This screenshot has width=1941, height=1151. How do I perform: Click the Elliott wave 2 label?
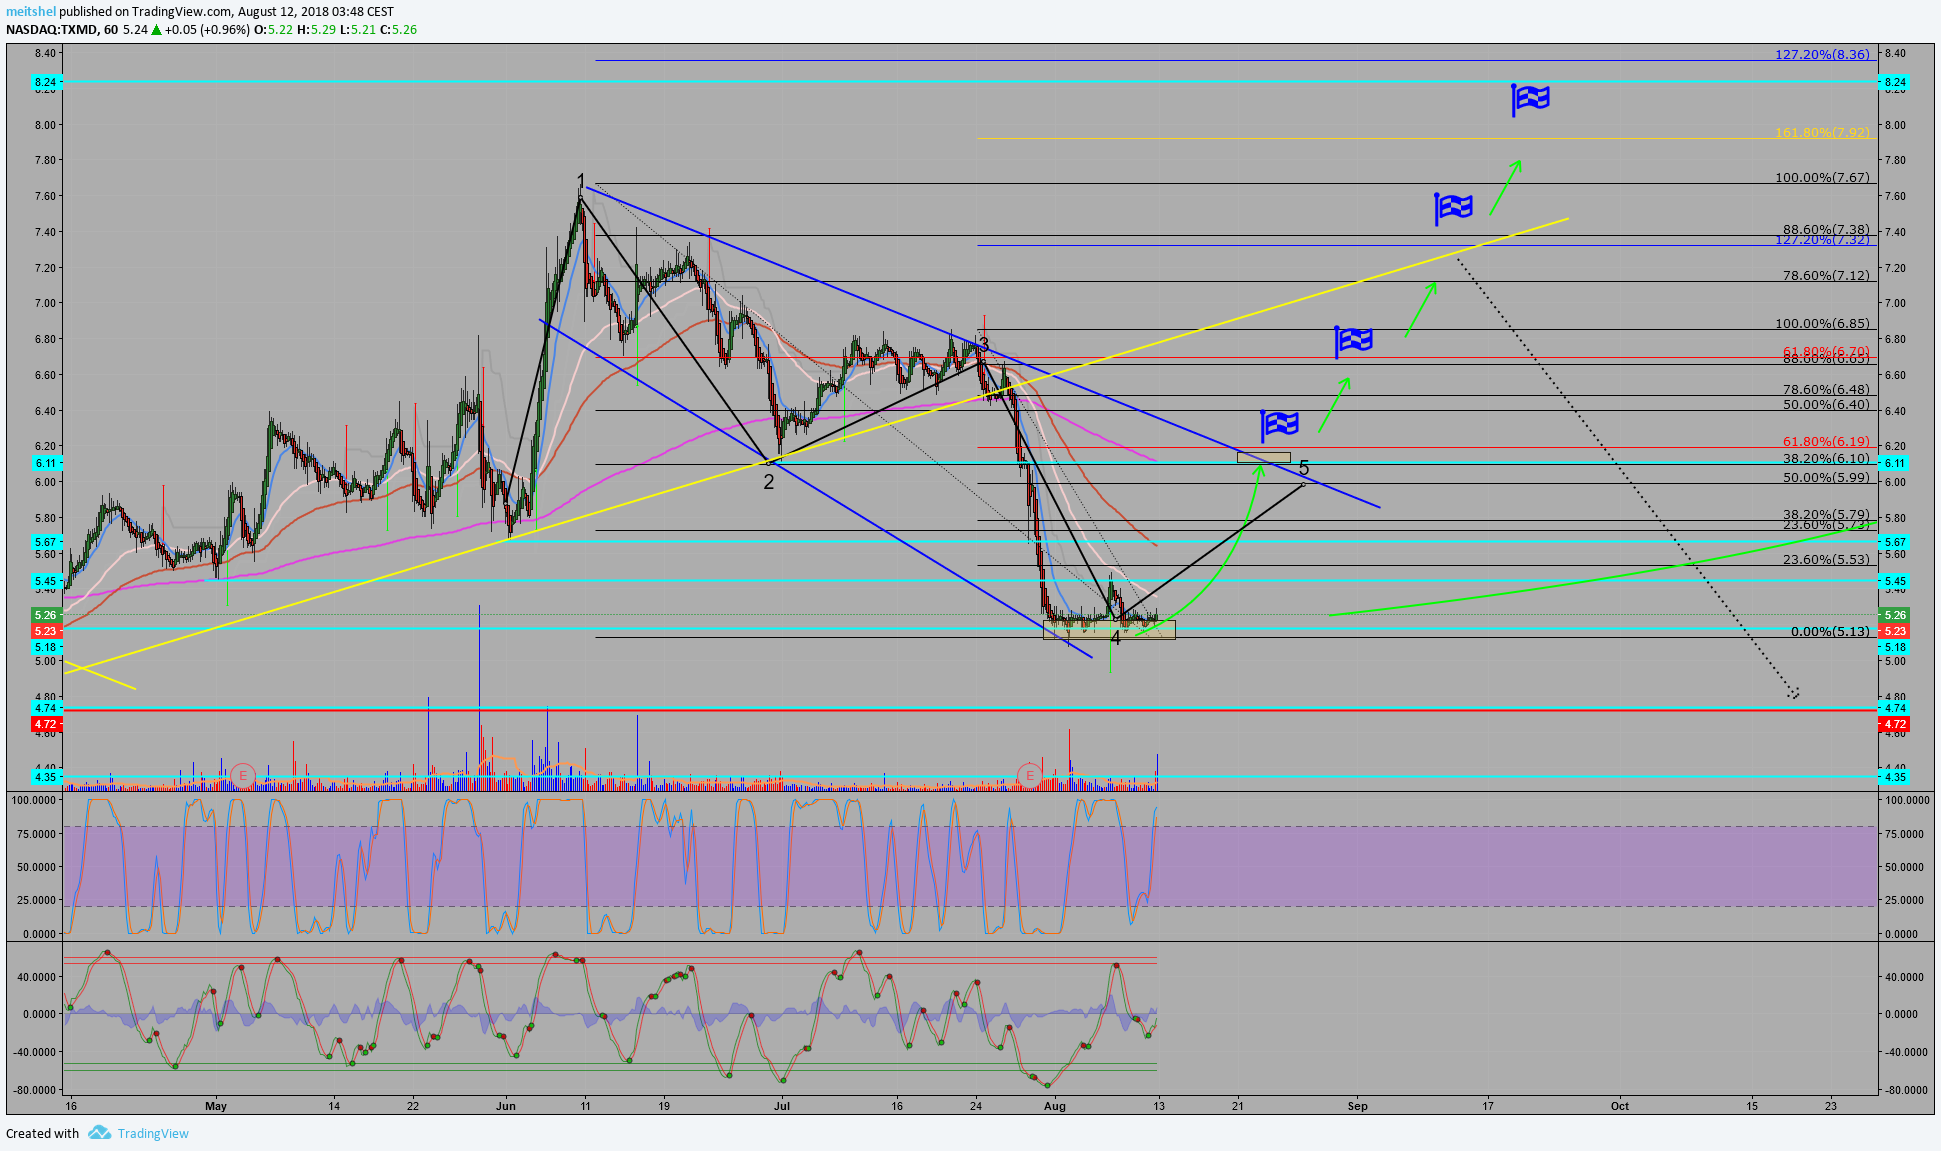click(x=768, y=482)
